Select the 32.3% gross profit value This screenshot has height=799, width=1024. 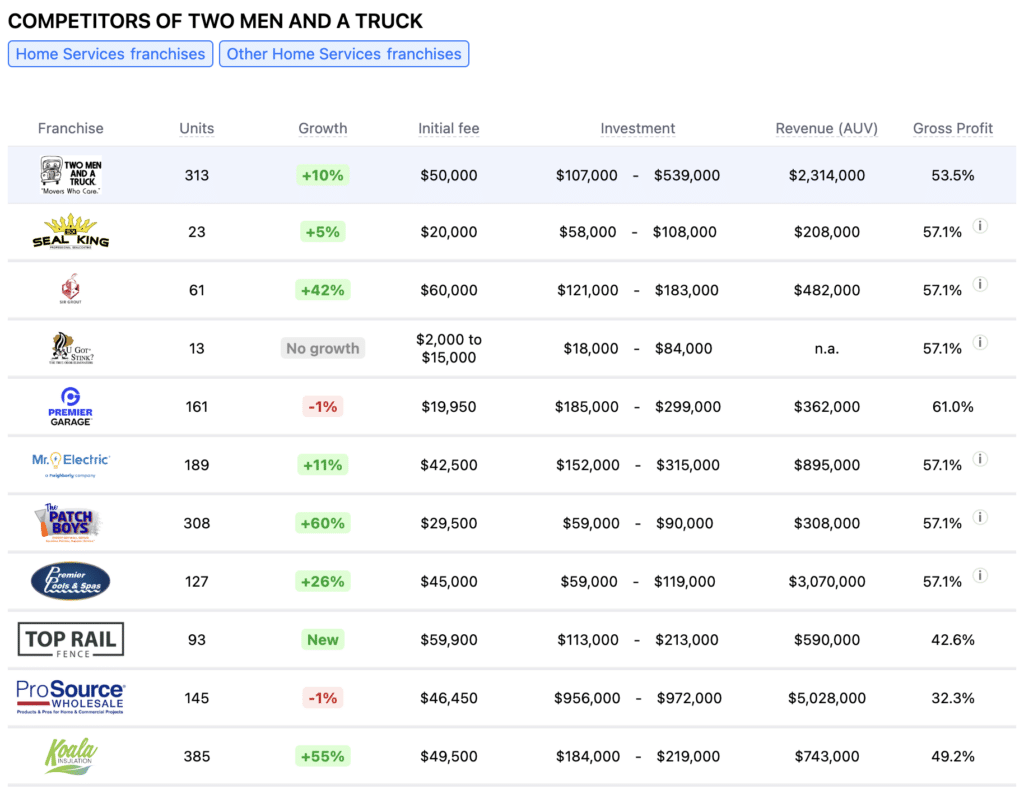point(953,698)
